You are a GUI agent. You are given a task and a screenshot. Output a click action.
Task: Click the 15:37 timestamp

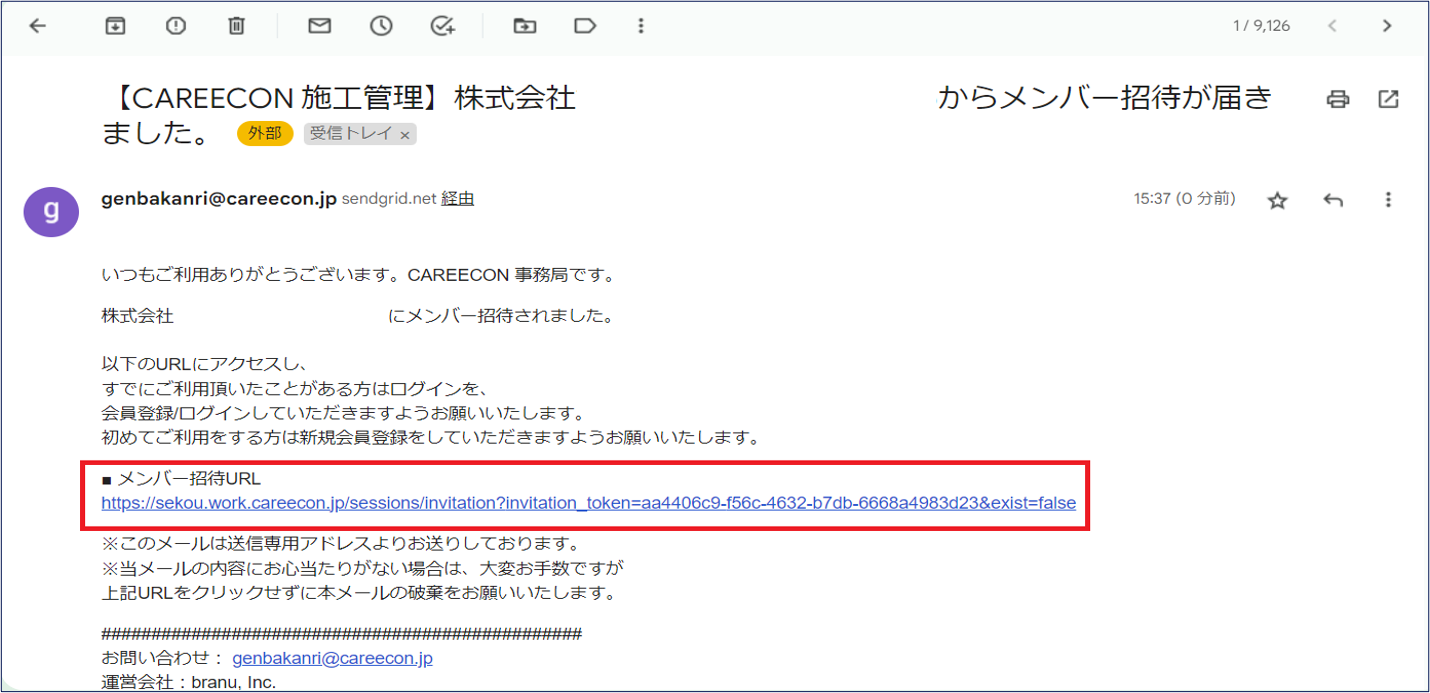1185,199
